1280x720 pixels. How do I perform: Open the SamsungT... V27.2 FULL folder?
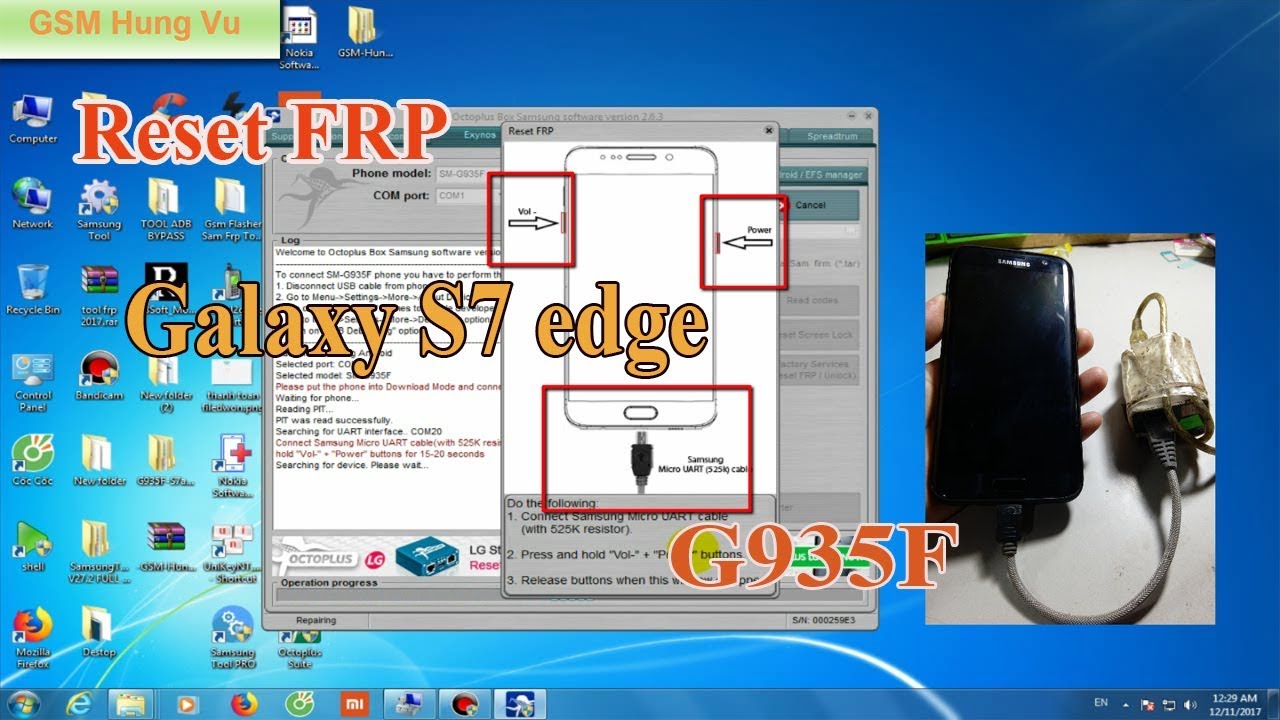pyautogui.click(x=99, y=552)
